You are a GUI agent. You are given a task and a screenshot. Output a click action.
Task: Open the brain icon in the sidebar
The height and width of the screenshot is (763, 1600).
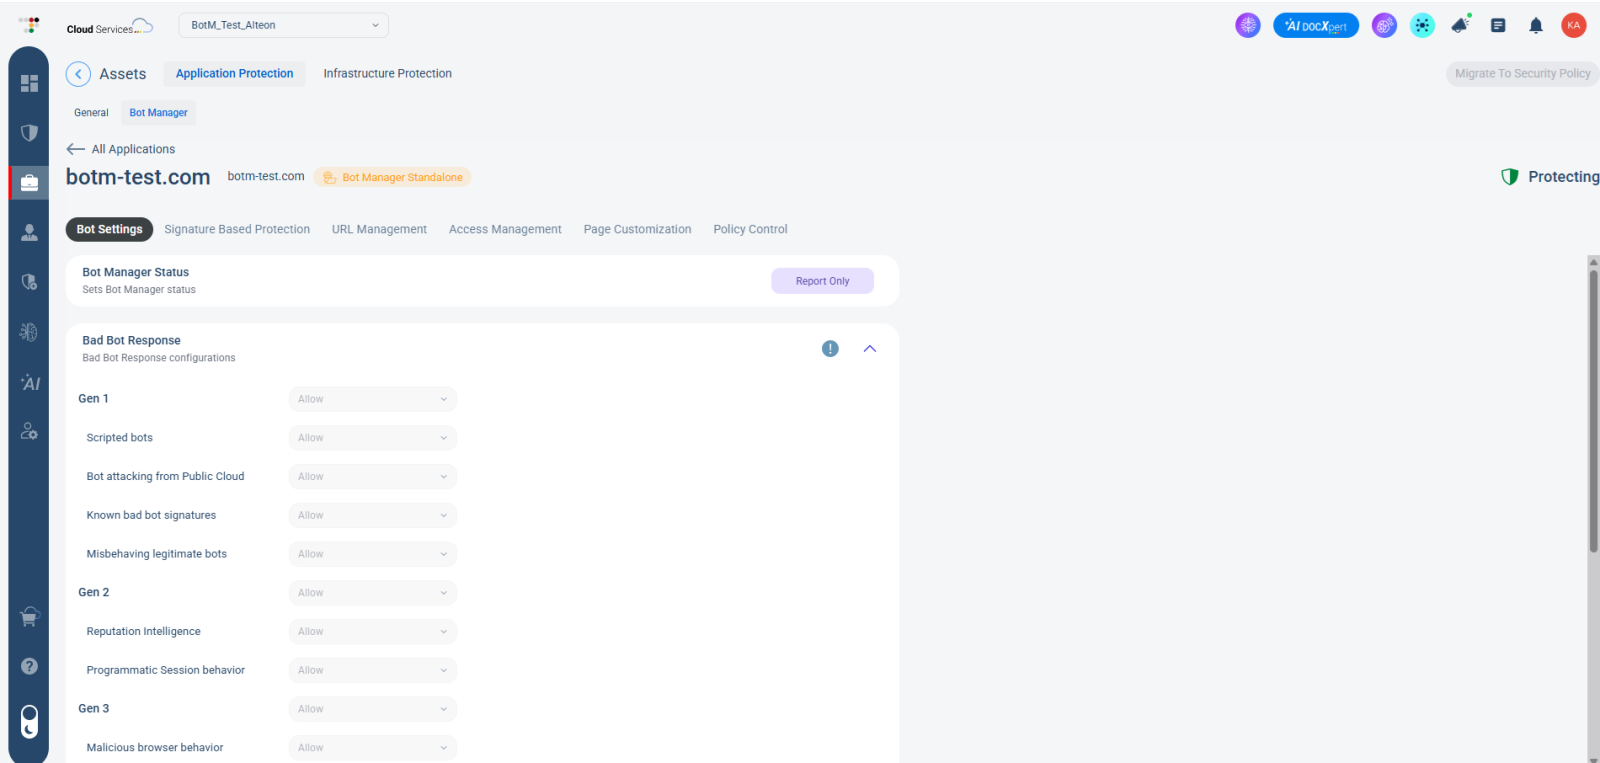(x=29, y=332)
